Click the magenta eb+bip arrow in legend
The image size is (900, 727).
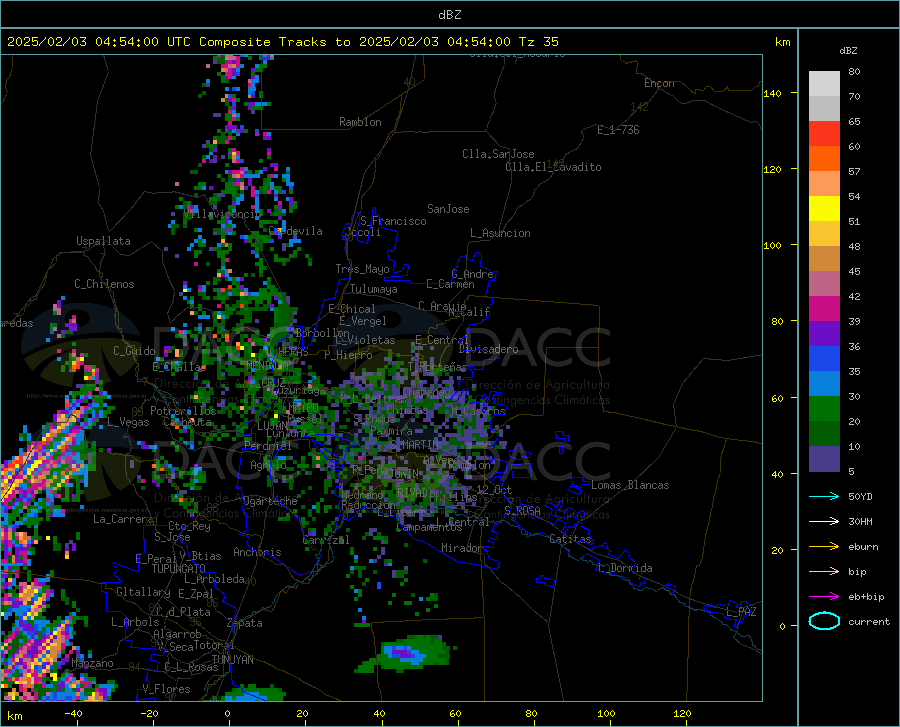point(824,597)
